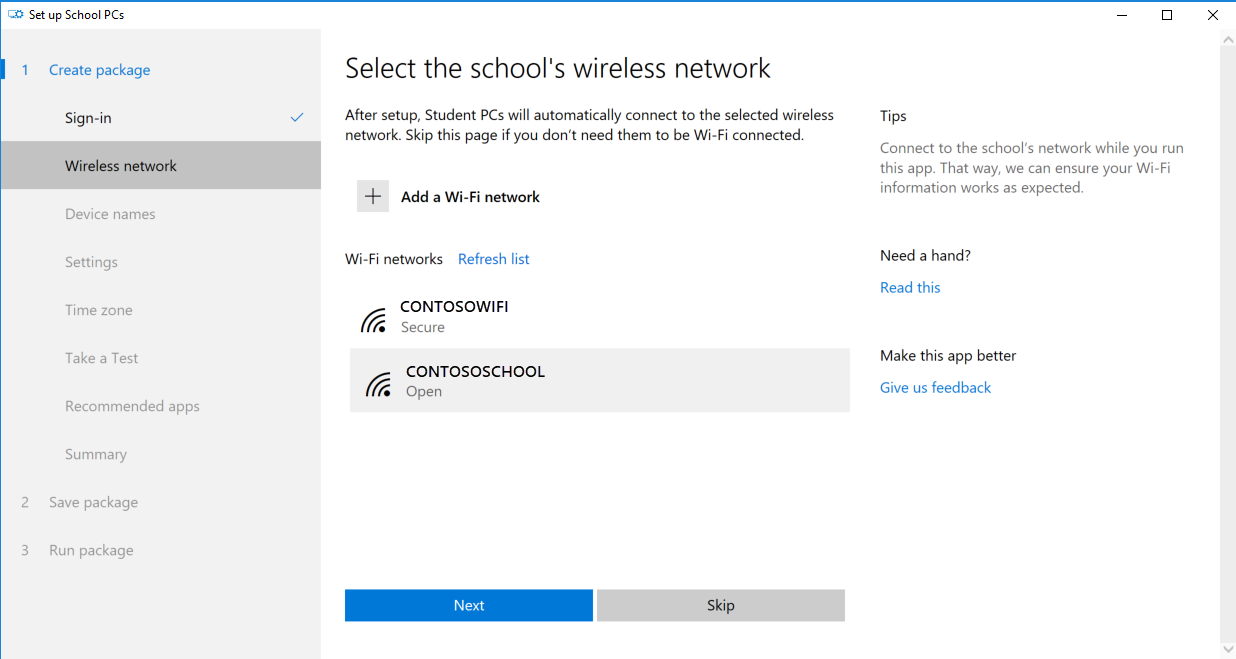The width and height of the screenshot is (1236, 659).
Task: Open the Take a Test step
Action: click(102, 358)
